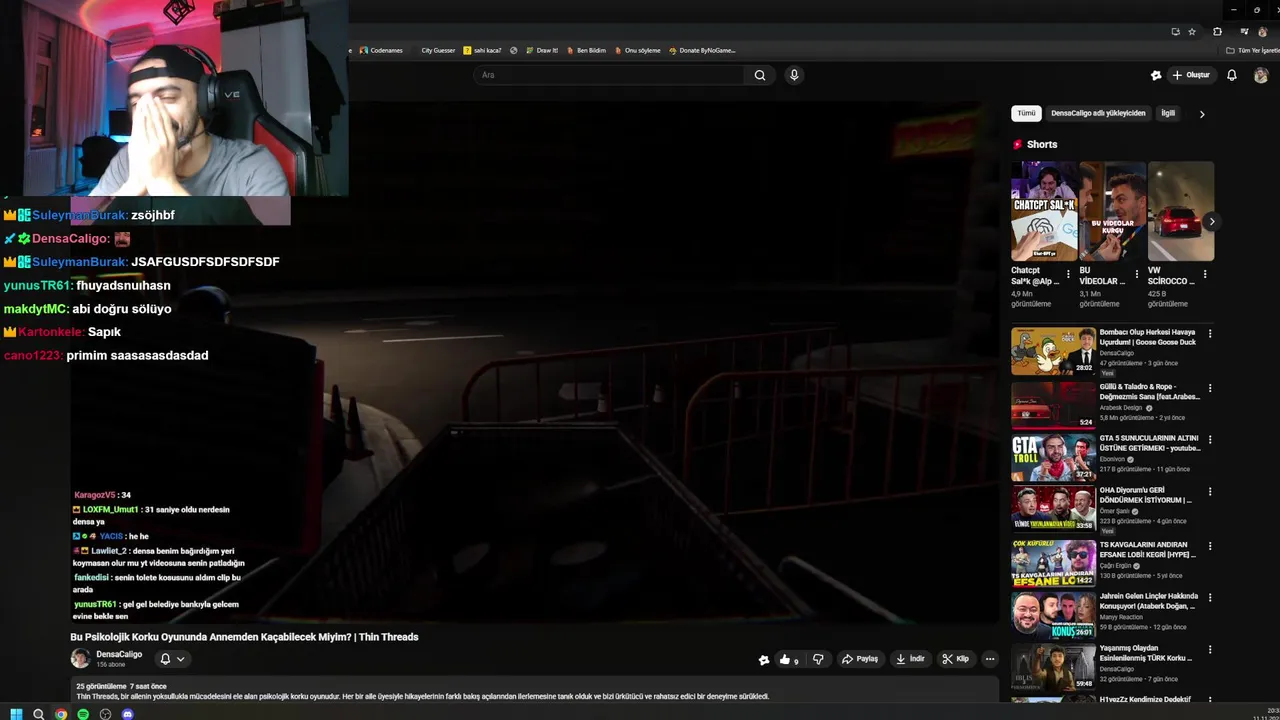Open the BU VİDEOLAR short thumbnail
This screenshot has height=720, width=1280.
(1113, 211)
